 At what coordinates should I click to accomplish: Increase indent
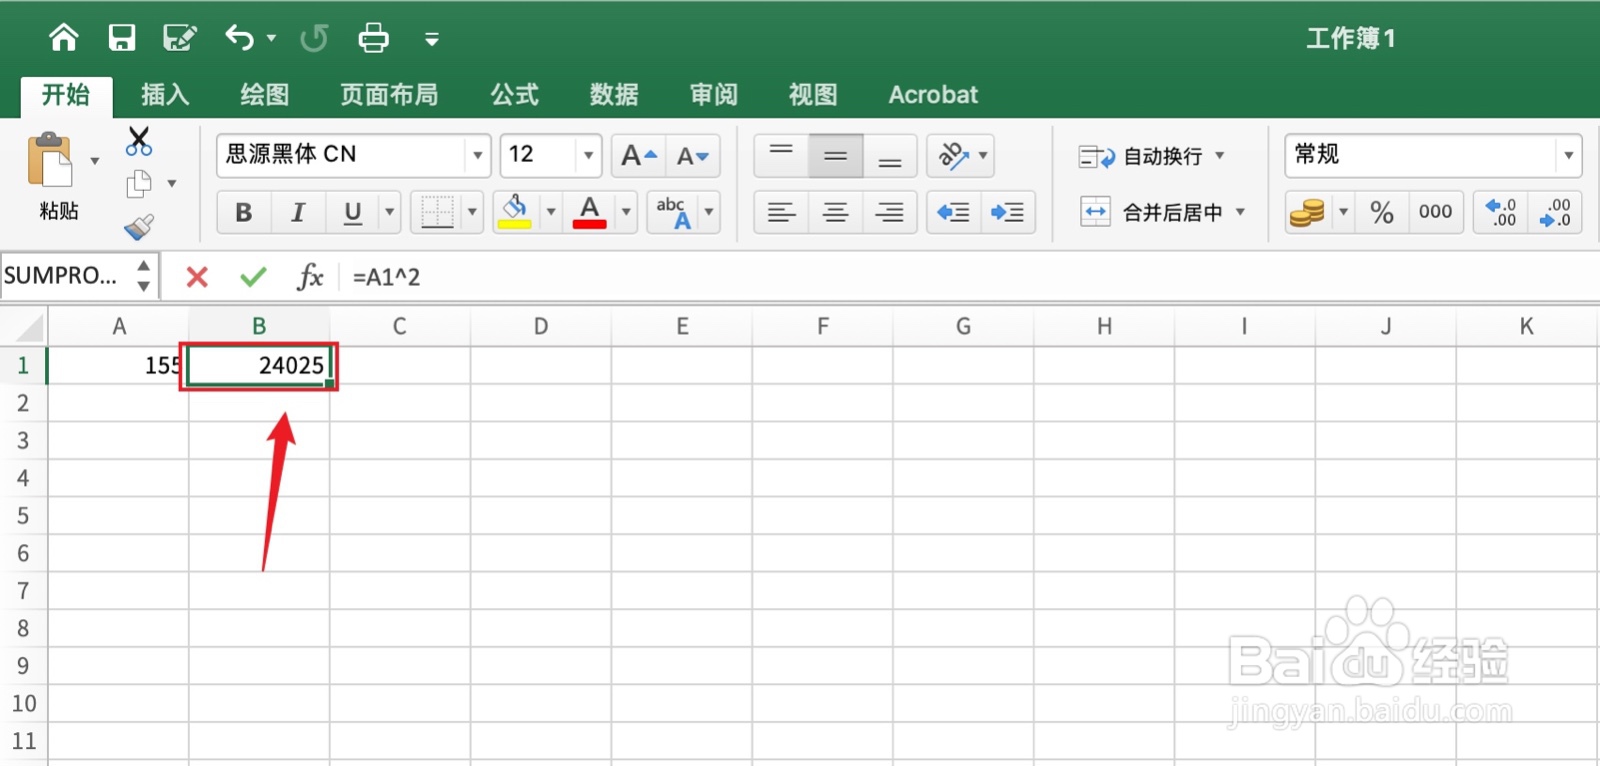pyautogui.click(x=1007, y=212)
